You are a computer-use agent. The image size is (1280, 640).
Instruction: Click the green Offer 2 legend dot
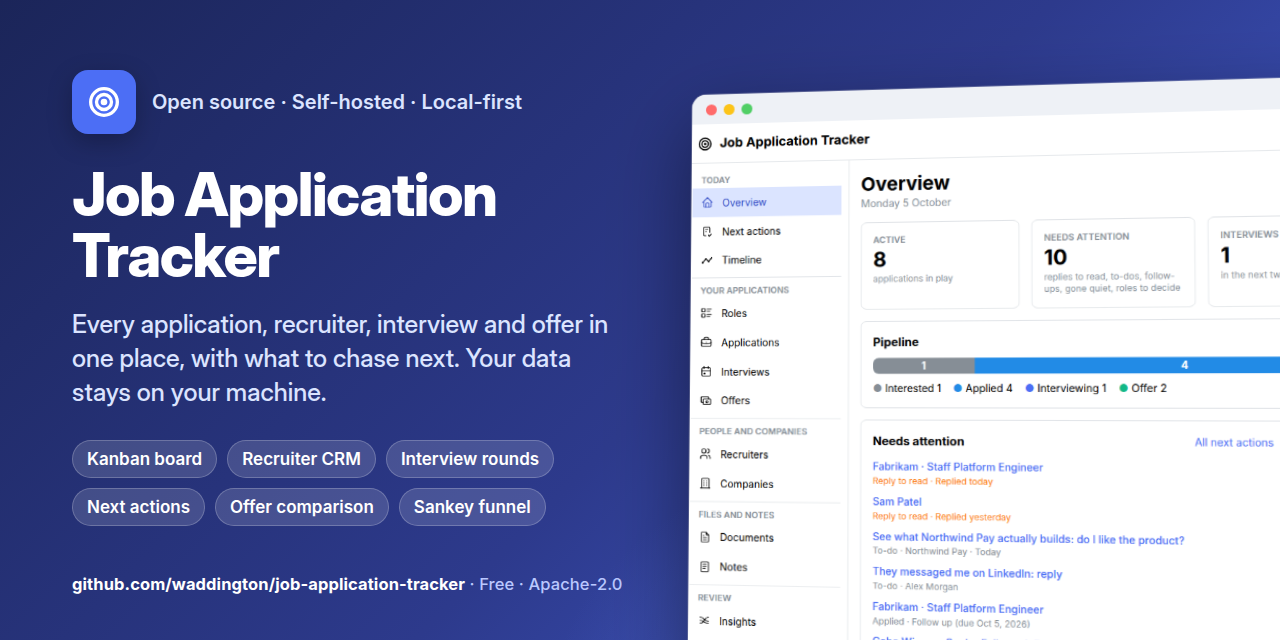coord(1123,388)
